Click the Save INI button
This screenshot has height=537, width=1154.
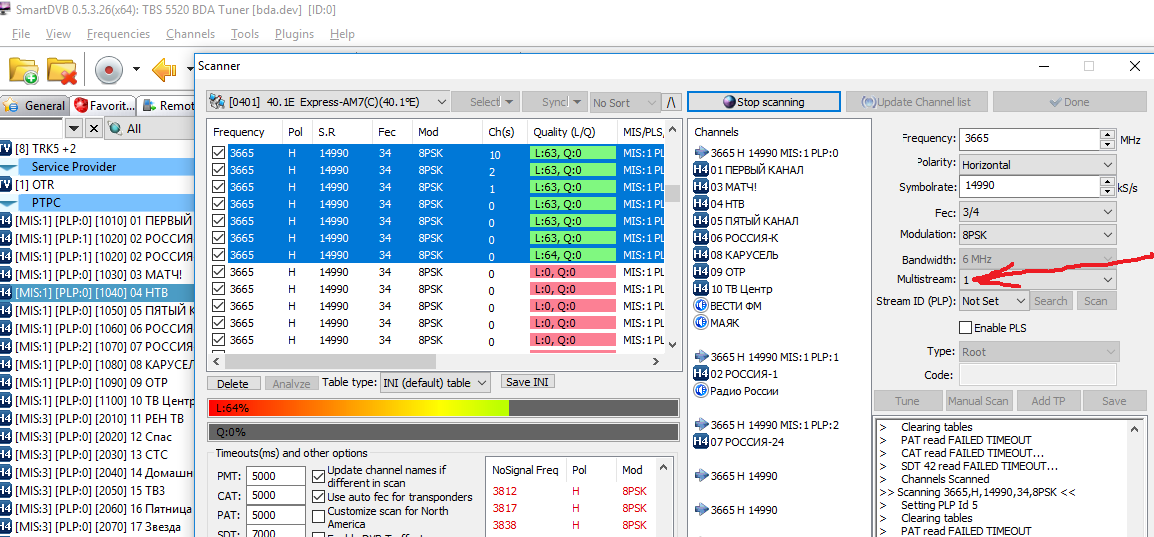point(527,382)
